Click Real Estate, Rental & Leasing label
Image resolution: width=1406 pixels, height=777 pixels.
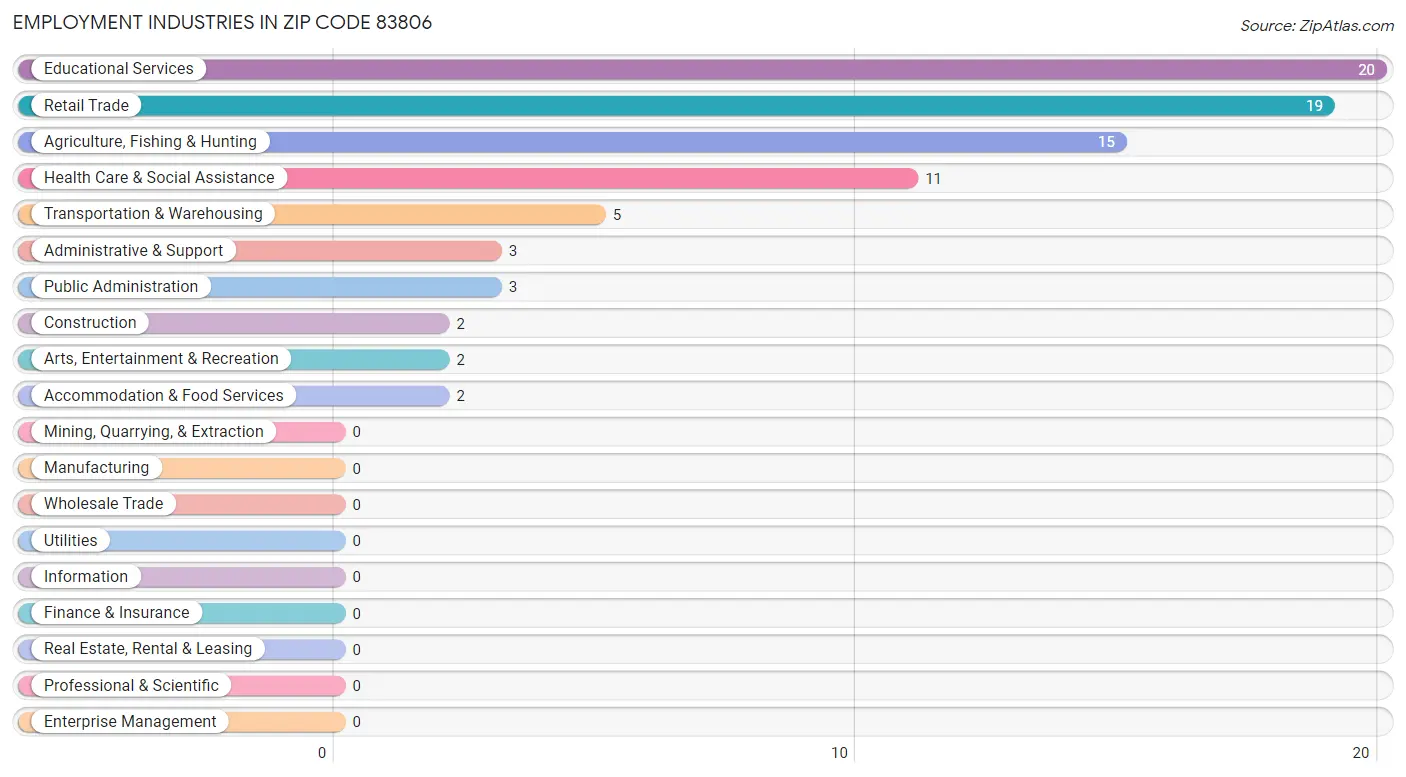(148, 649)
